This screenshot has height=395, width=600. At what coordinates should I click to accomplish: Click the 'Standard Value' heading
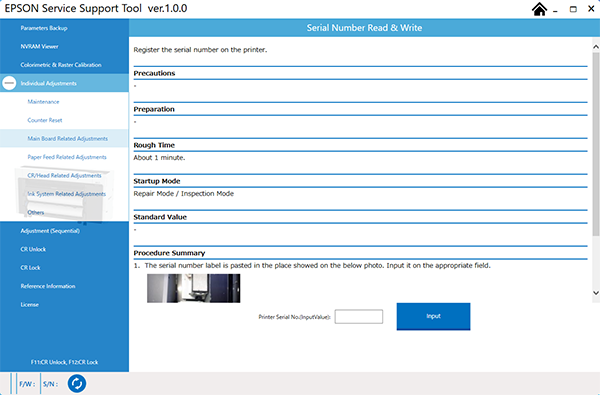click(x=160, y=217)
